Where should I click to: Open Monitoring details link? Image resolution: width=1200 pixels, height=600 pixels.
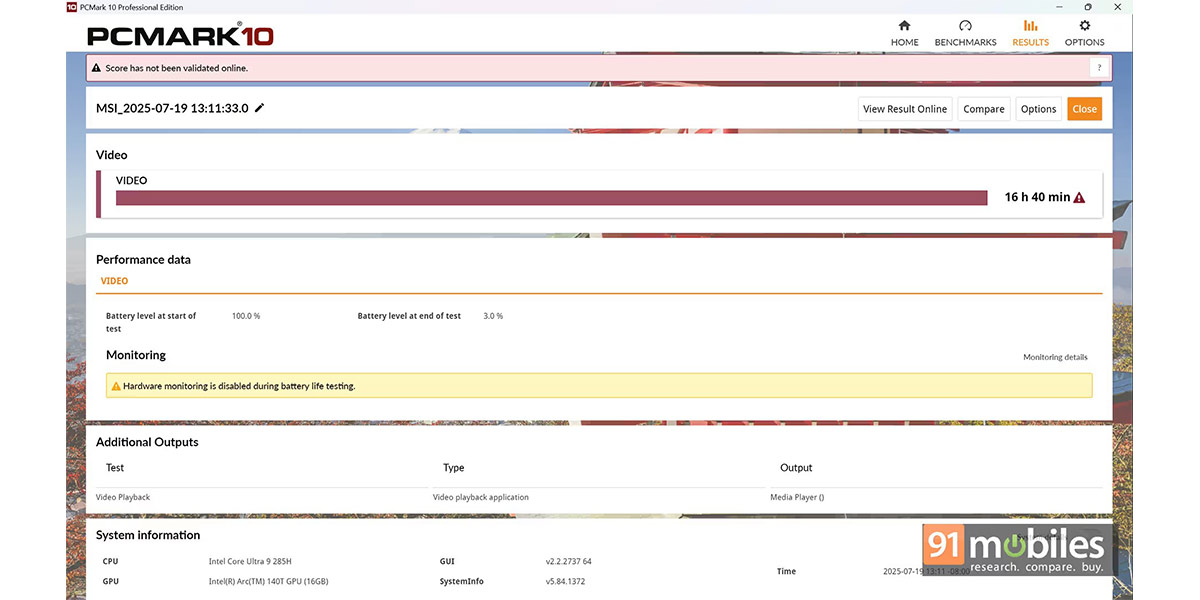point(1055,357)
